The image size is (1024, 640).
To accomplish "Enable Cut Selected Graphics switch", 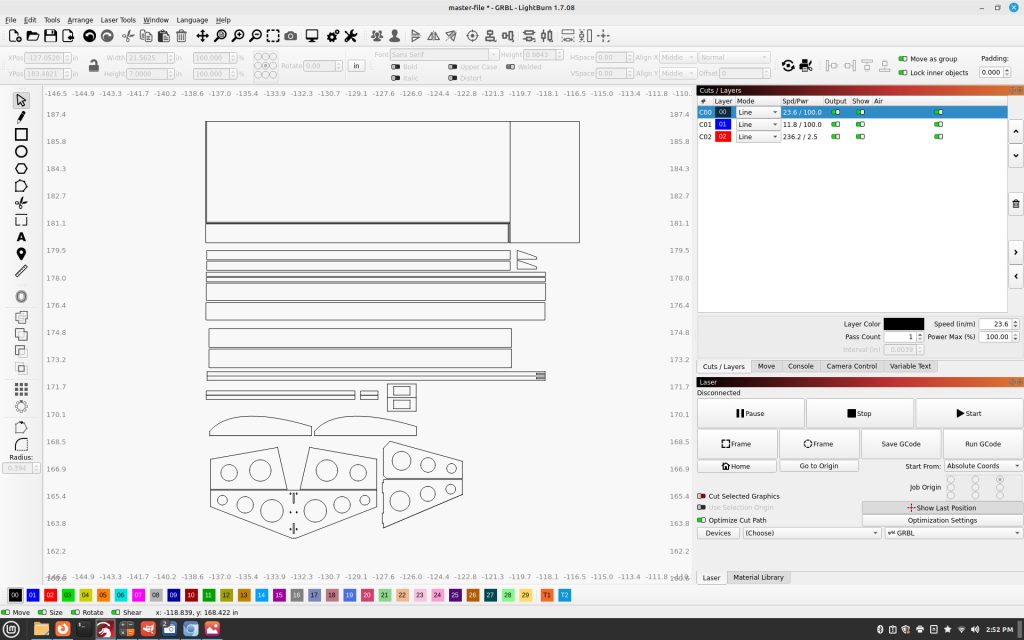I will tap(701, 496).
